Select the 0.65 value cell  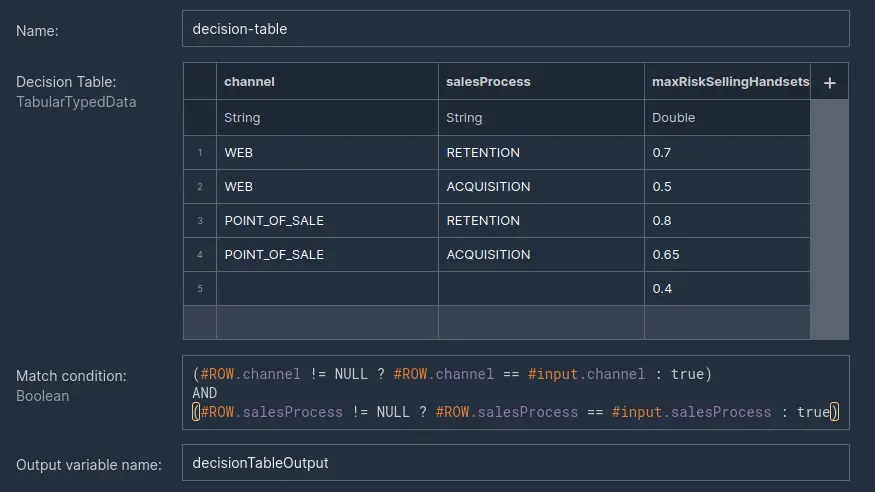[x=727, y=254]
